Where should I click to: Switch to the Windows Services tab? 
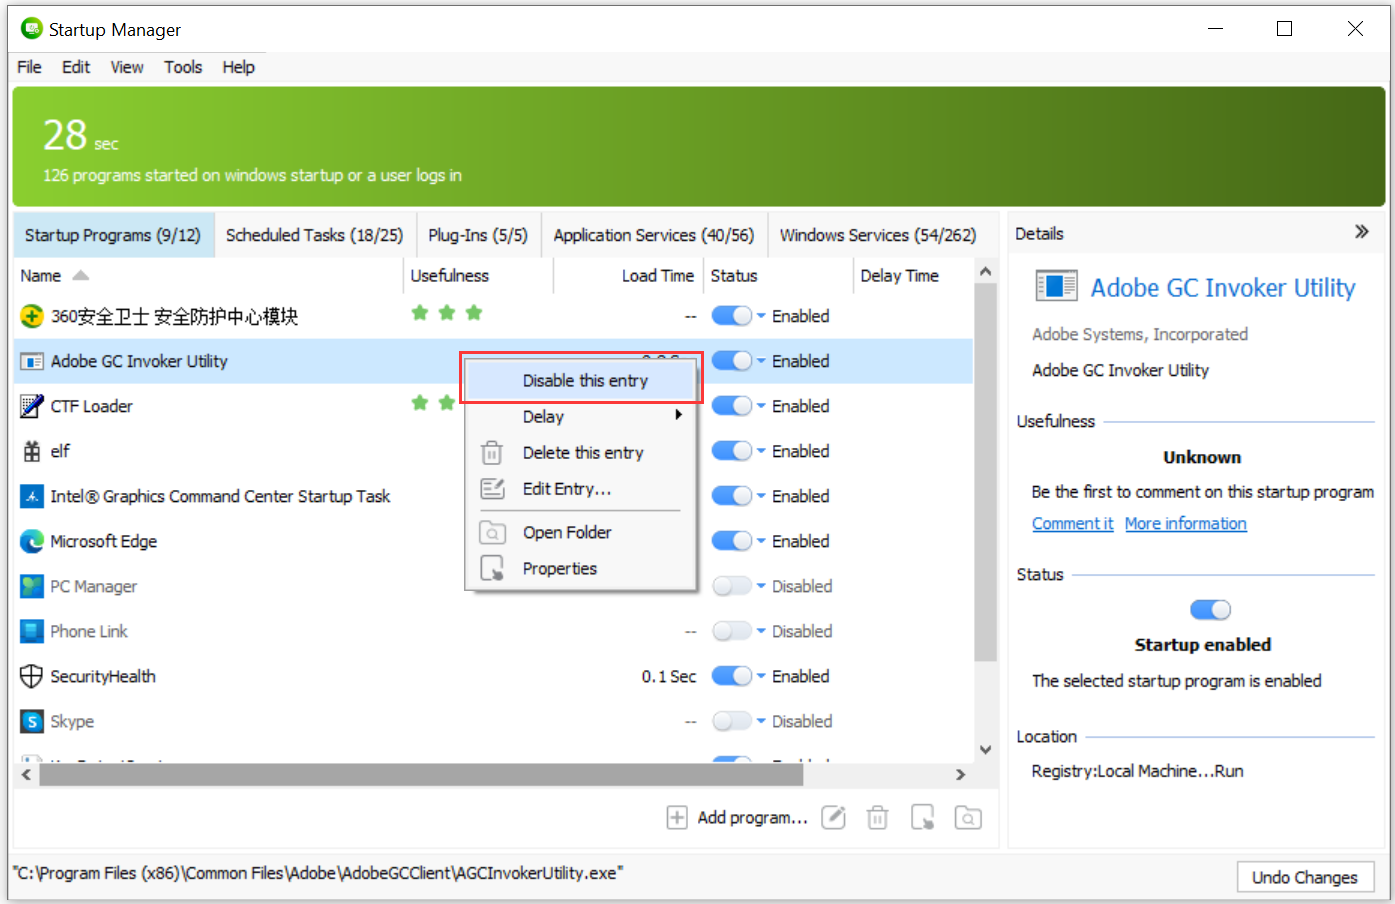click(x=878, y=234)
